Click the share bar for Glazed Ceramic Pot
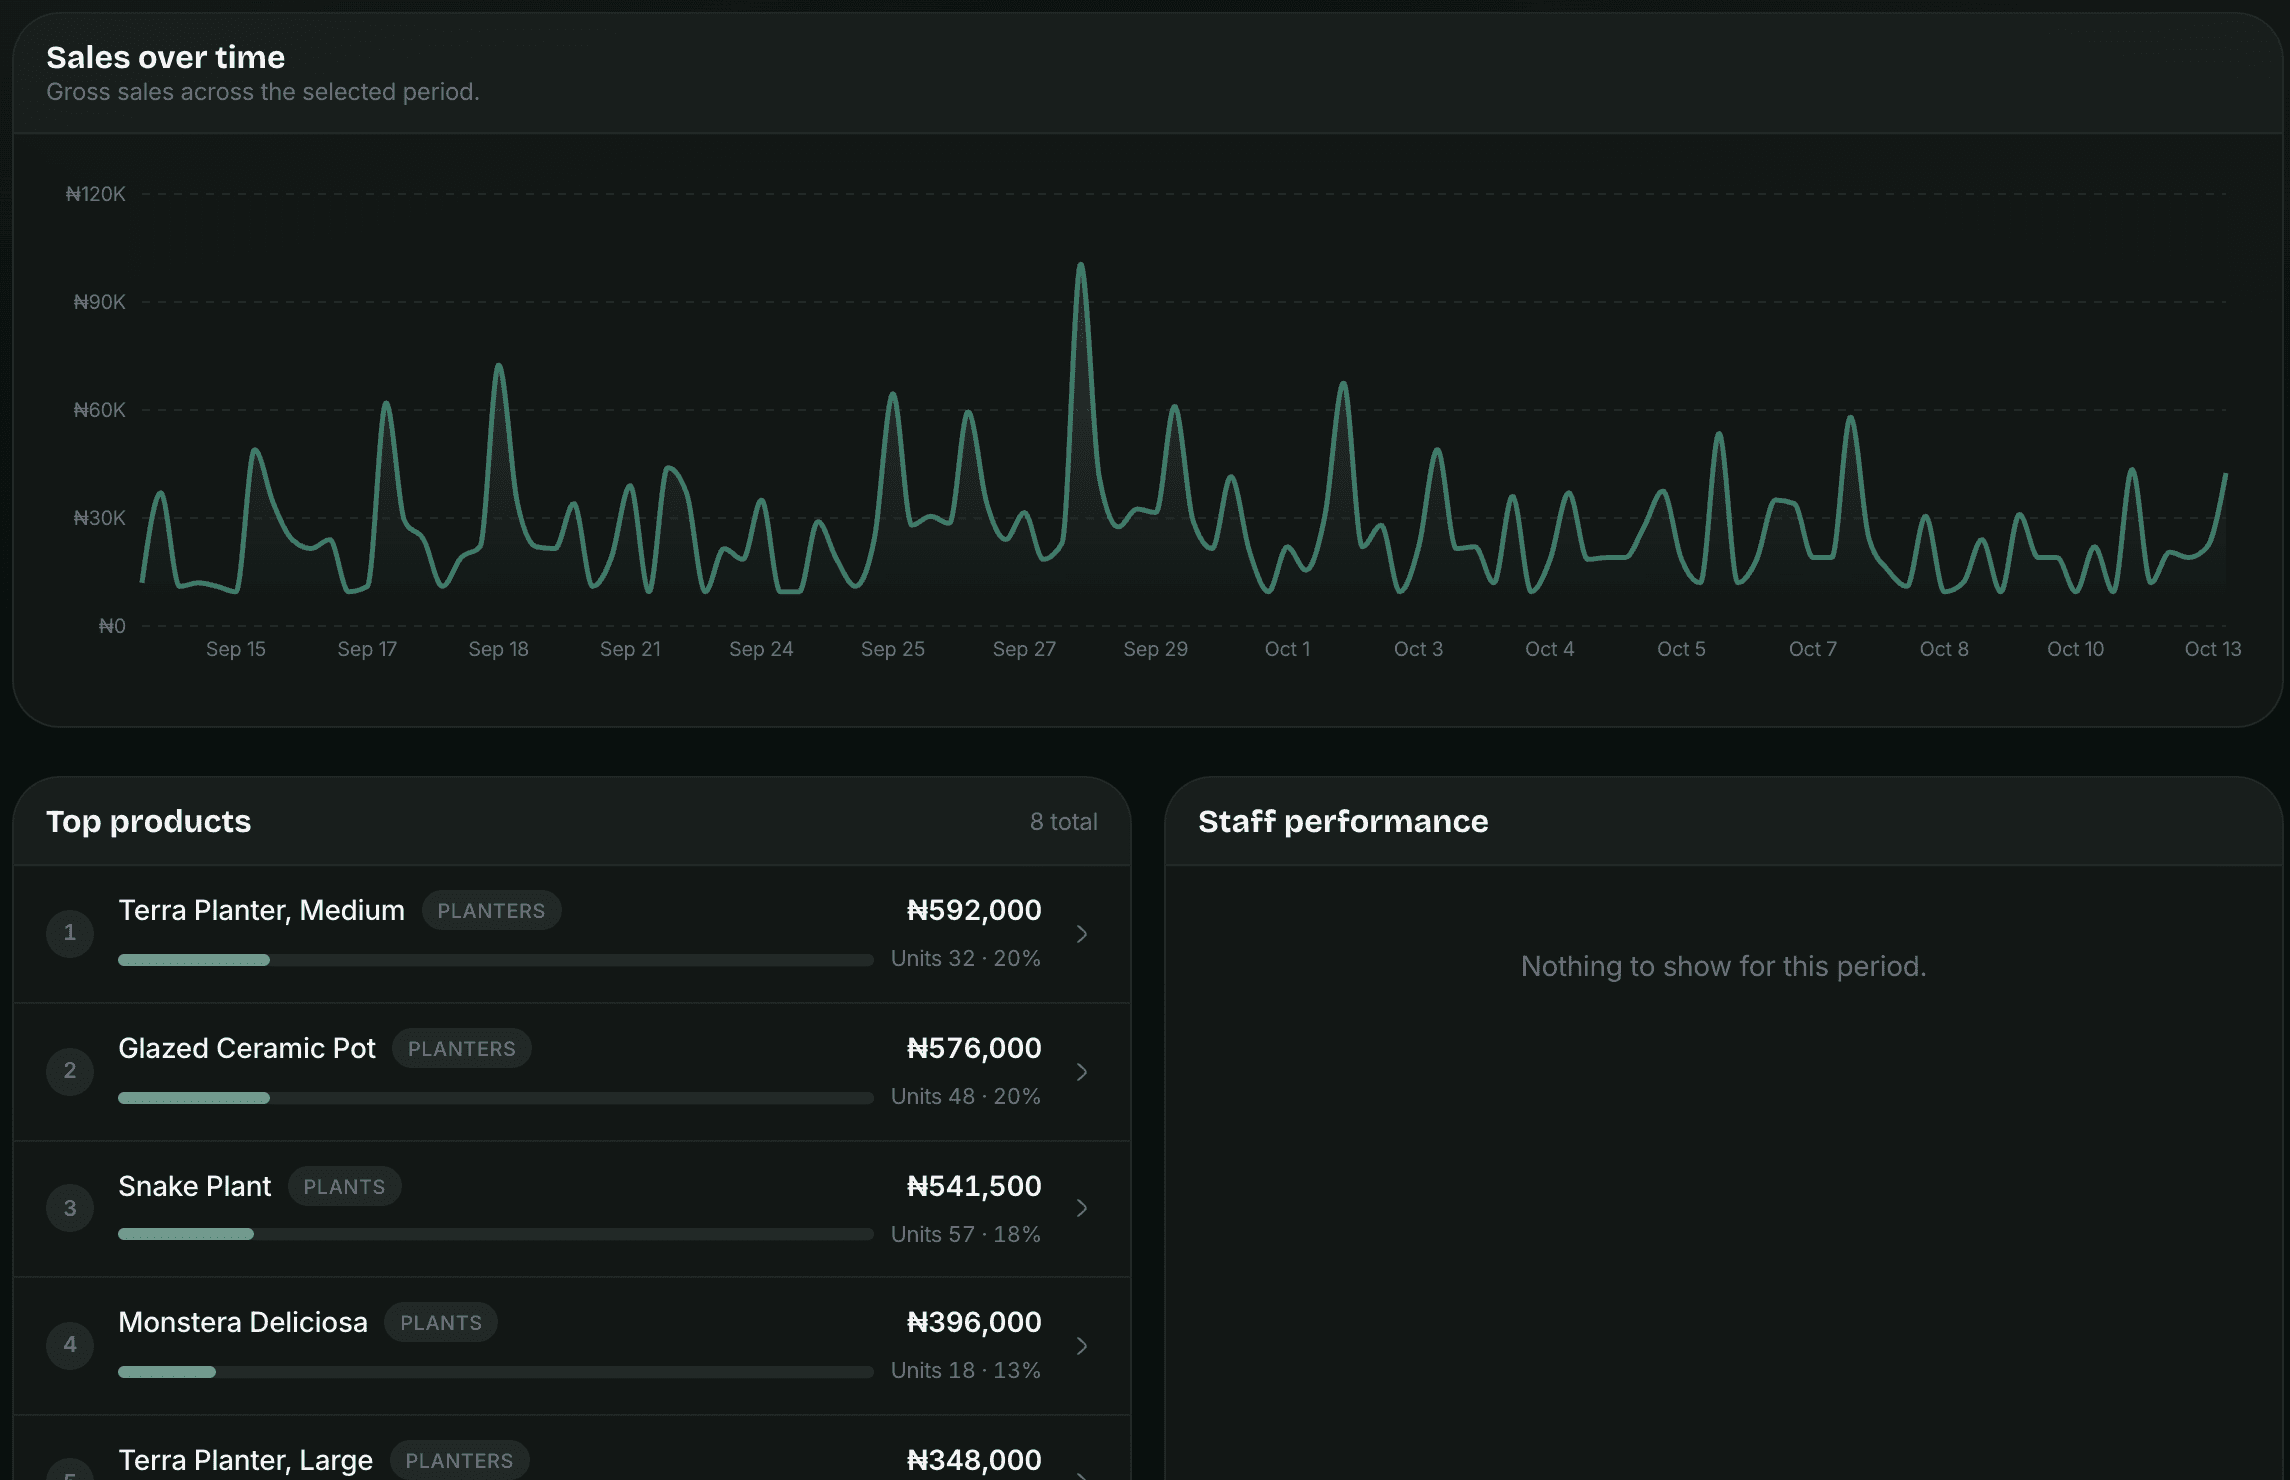Image resolution: width=2290 pixels, height=1480 pixels. click(496, 1098)
